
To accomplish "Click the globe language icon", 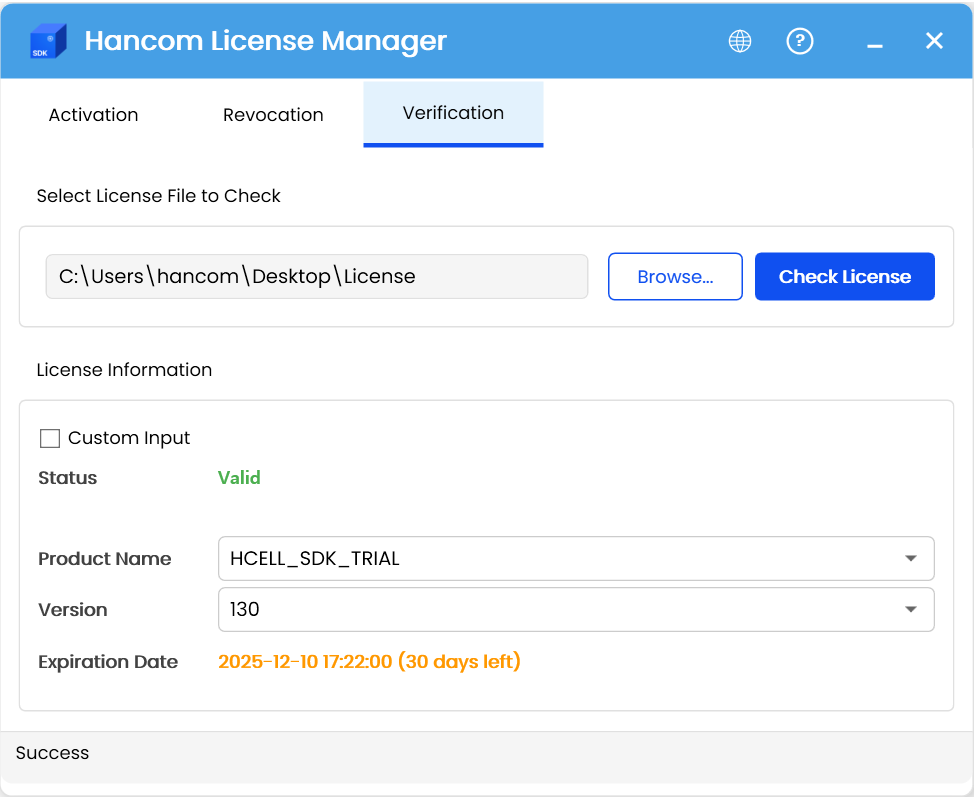I will pyautogui.click(x=740, y=41).
